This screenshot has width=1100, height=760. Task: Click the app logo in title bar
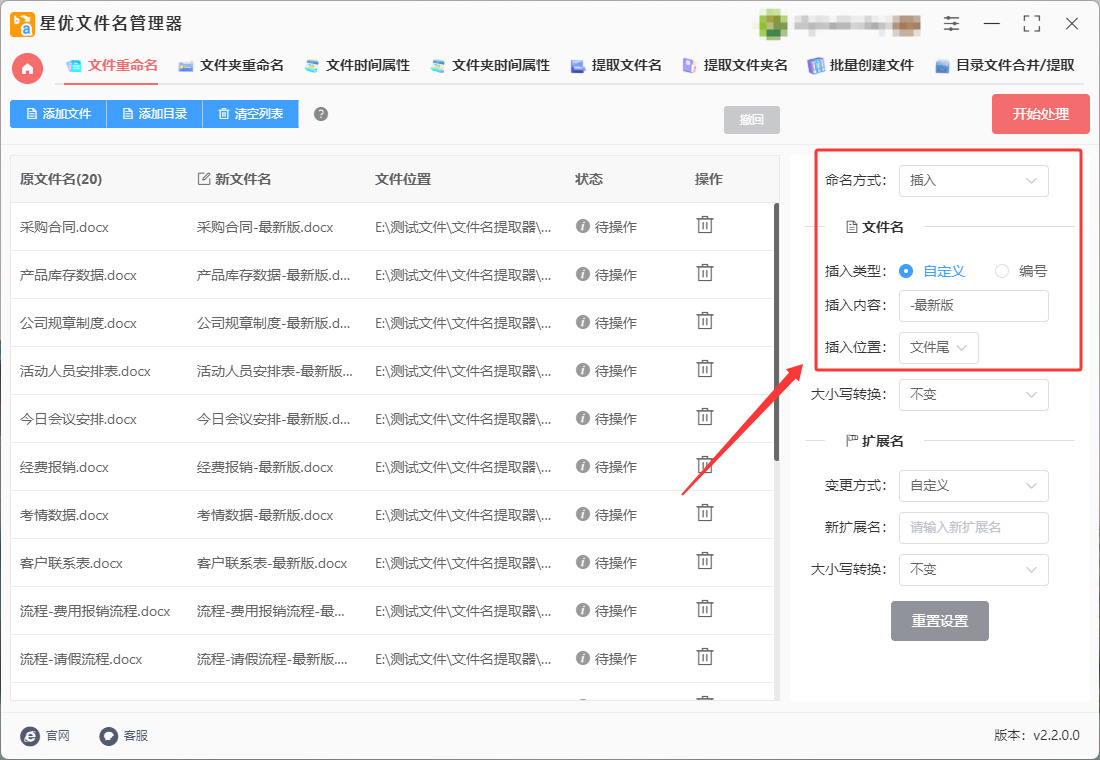pyautogui.click(x=22, y=24)
